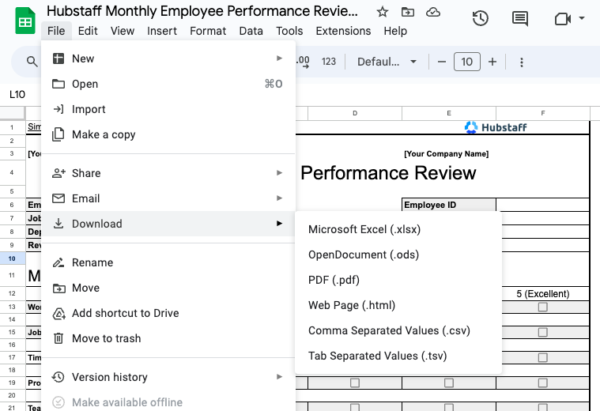
Task: Decrease font size with minus button
Action: click(442, 62)
